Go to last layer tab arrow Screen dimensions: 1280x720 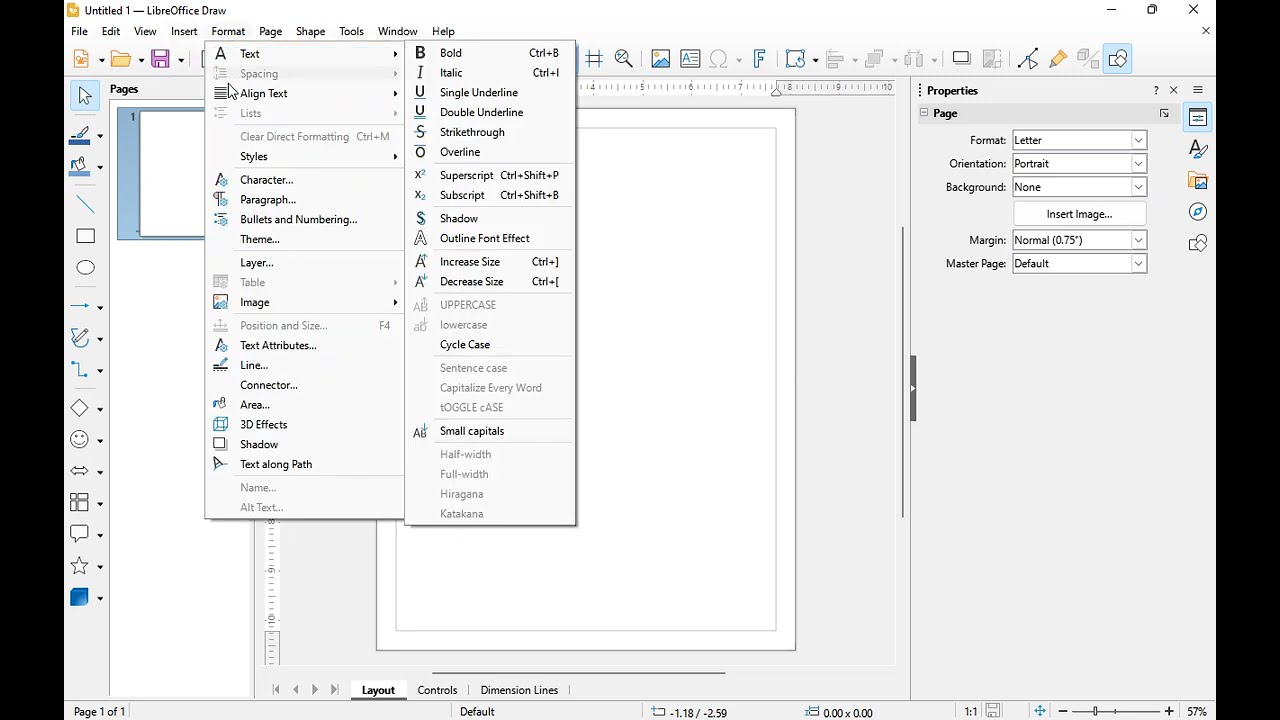pyautogui.click(x=335, y=690)
